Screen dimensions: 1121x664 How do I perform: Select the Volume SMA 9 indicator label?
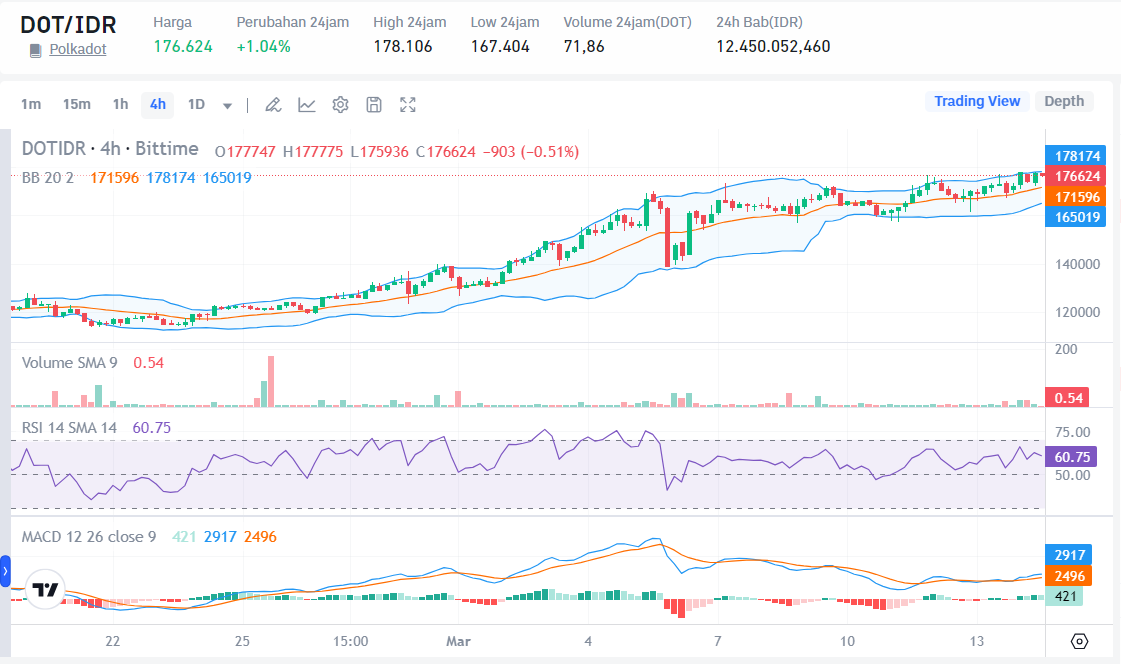(69, 362)
